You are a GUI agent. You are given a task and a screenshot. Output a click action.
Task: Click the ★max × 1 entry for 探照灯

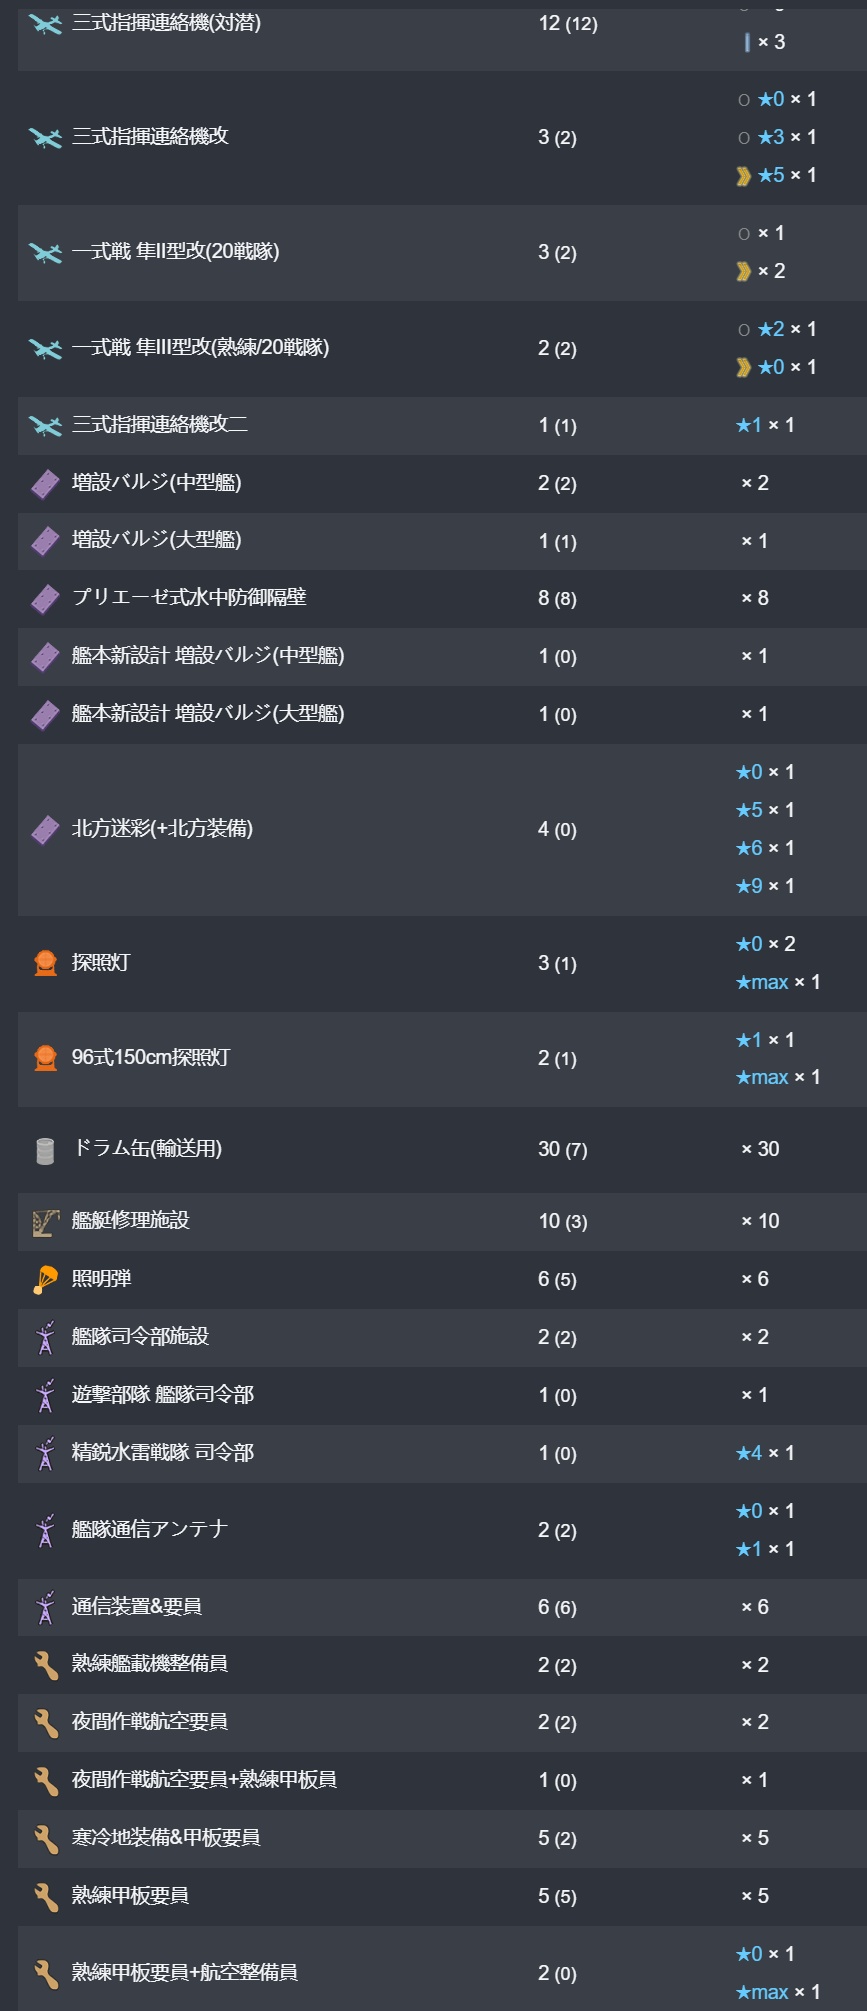click(777, 982)
